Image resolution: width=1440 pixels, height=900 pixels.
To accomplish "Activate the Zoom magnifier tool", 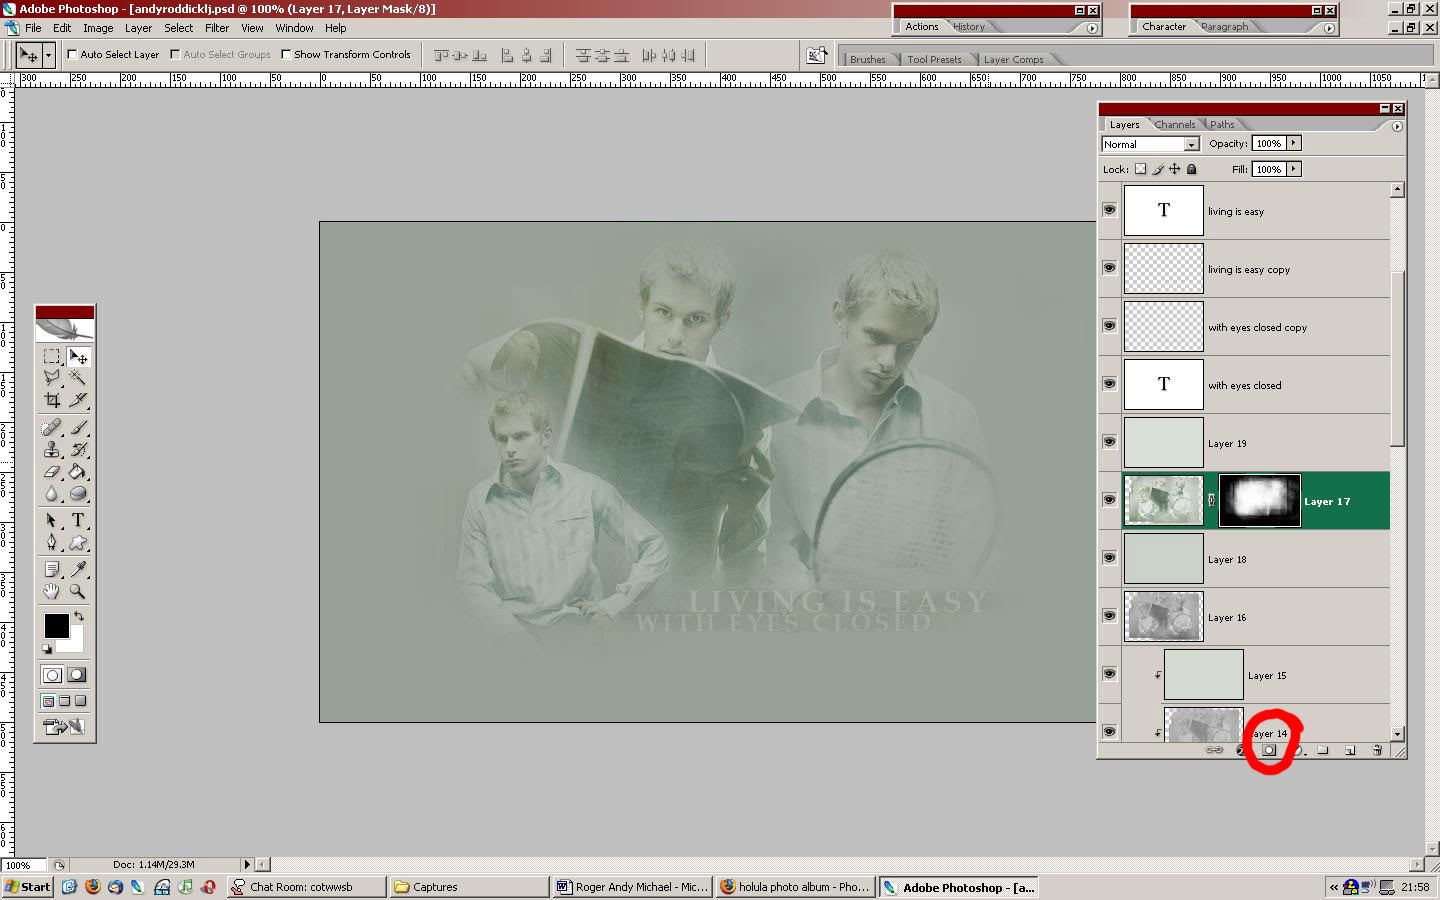I will pyautogui.click(x=78, y=591).
